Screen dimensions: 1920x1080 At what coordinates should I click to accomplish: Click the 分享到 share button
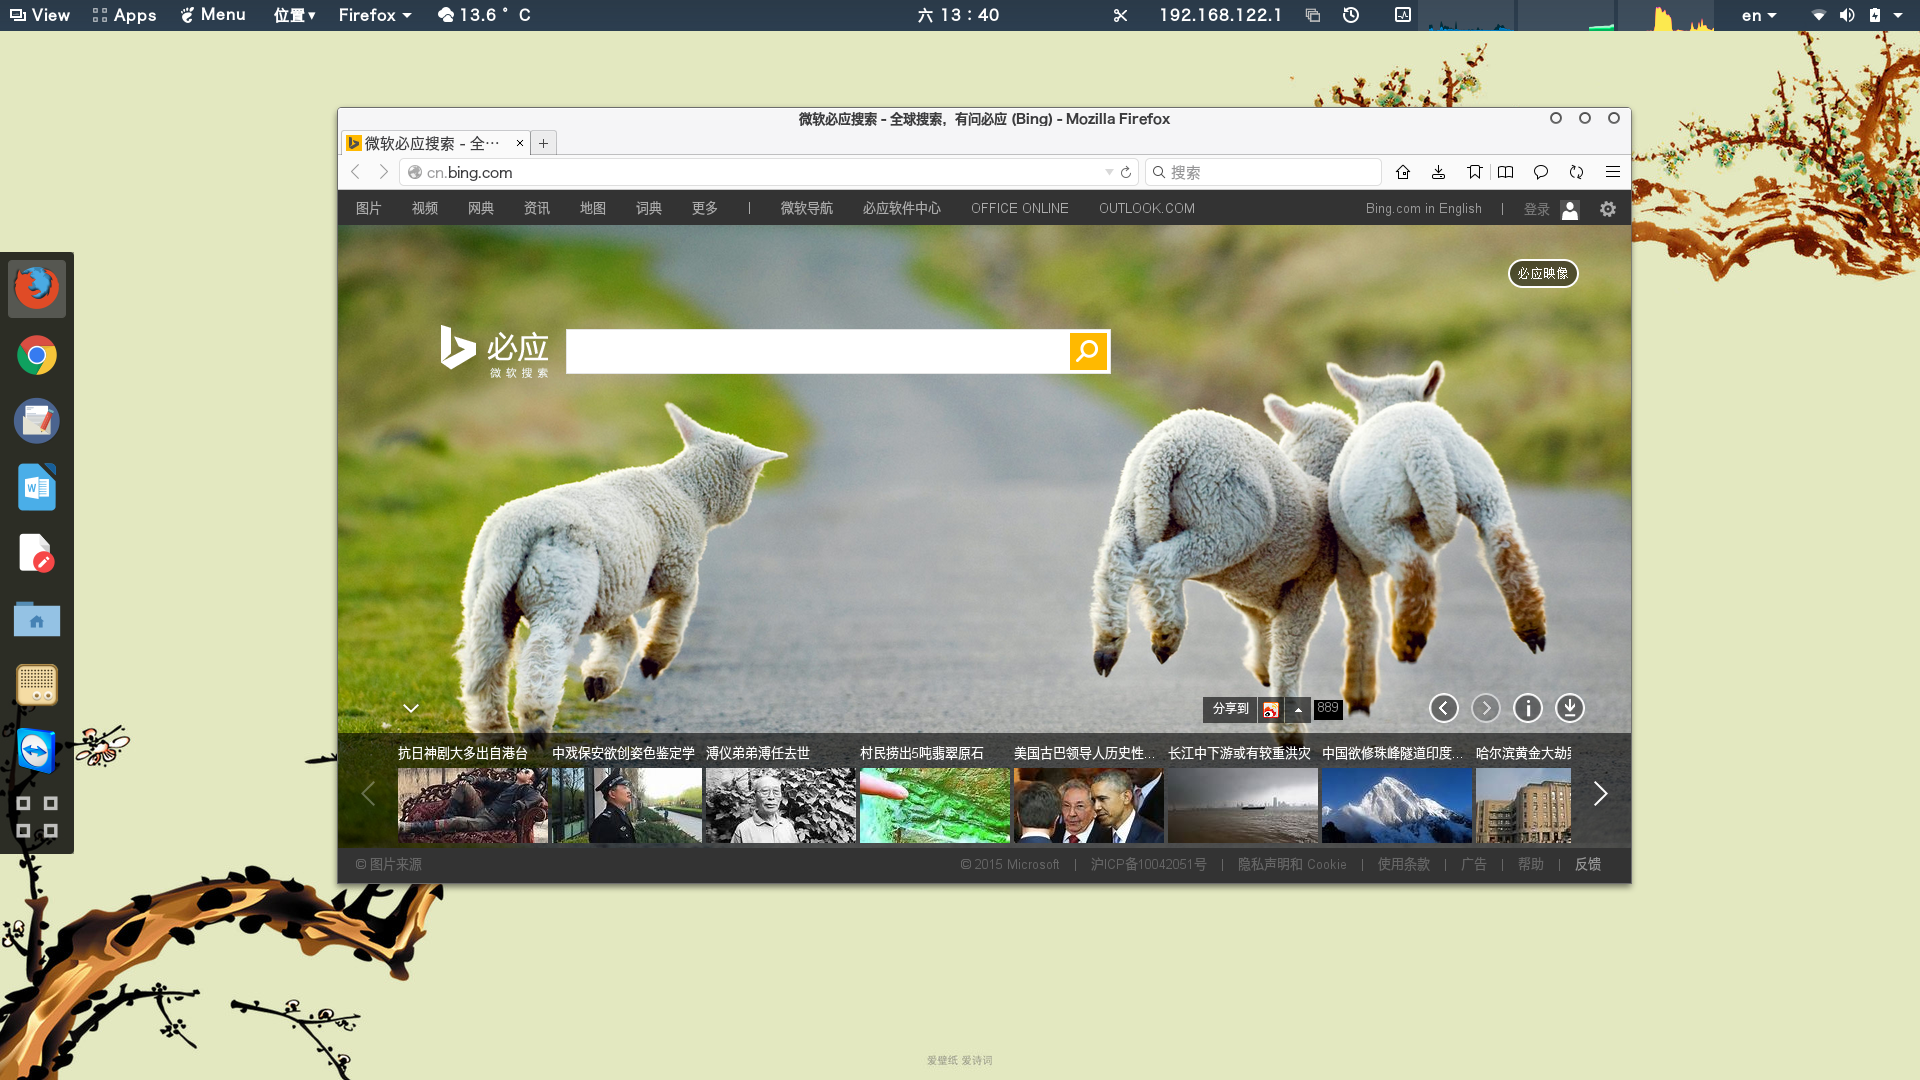pos(1230,709)
